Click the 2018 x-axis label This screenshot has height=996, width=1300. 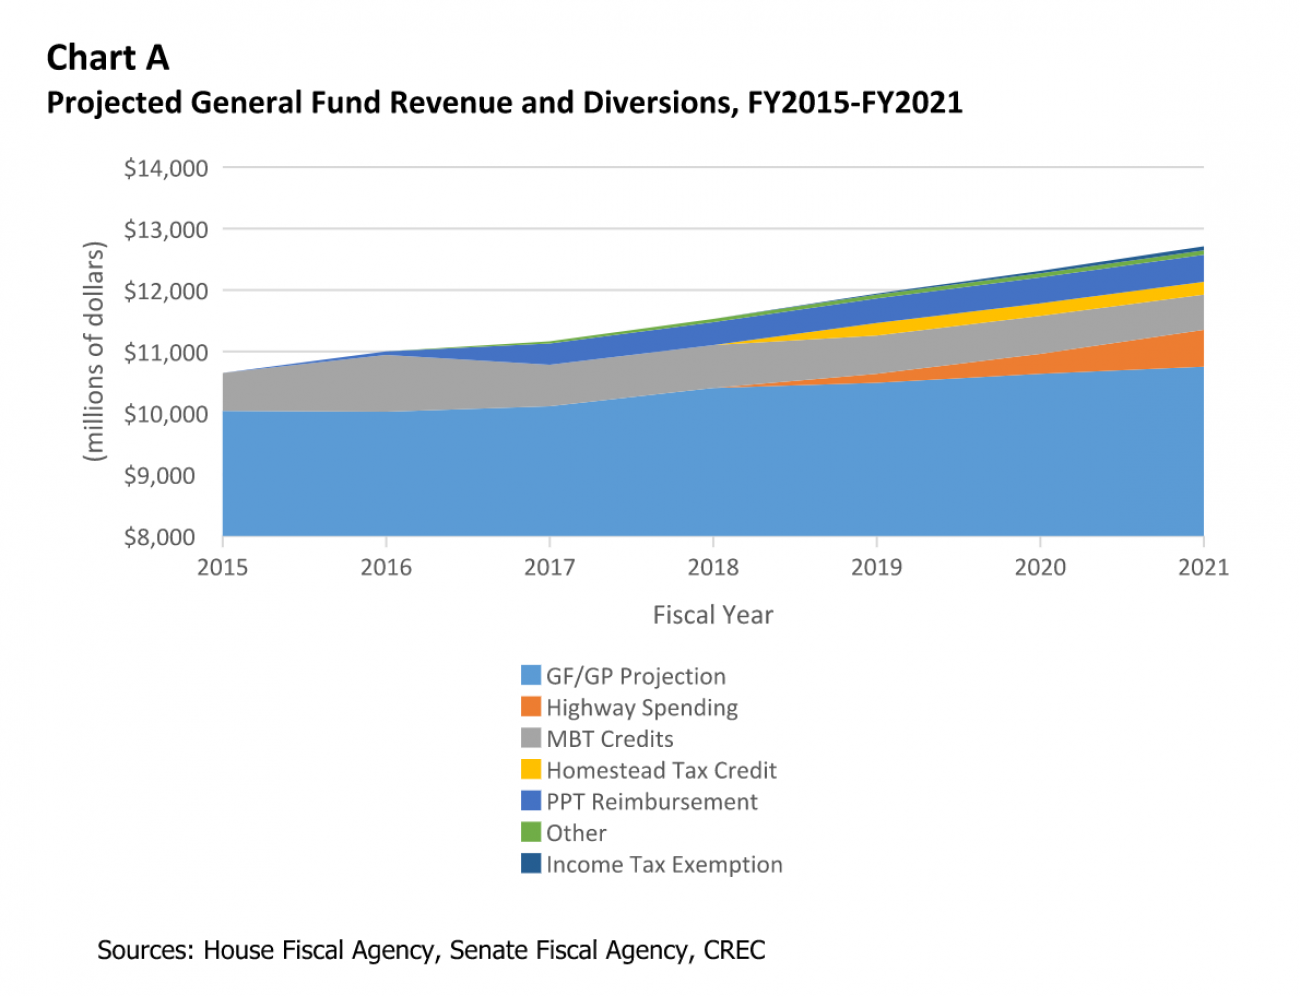(713, 567)
